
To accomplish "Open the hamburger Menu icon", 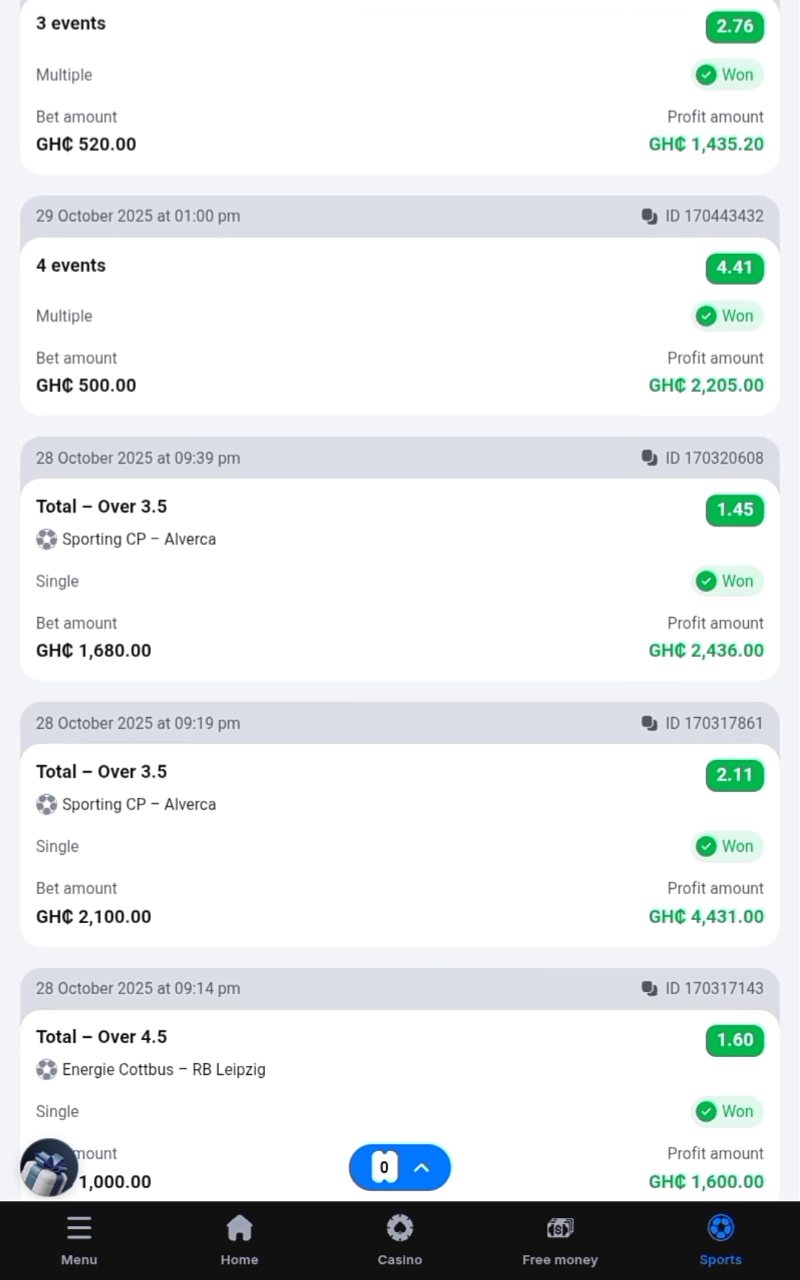I will [x=79, y=1239].
